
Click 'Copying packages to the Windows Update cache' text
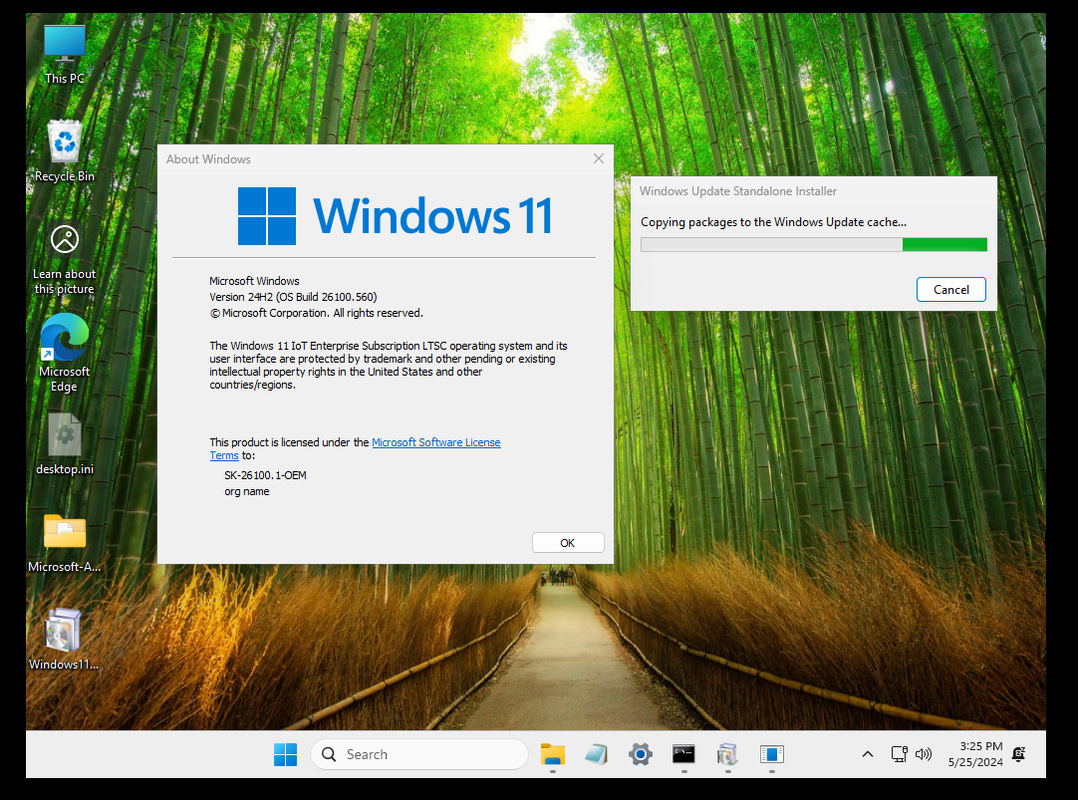click(x=773, y=222)
